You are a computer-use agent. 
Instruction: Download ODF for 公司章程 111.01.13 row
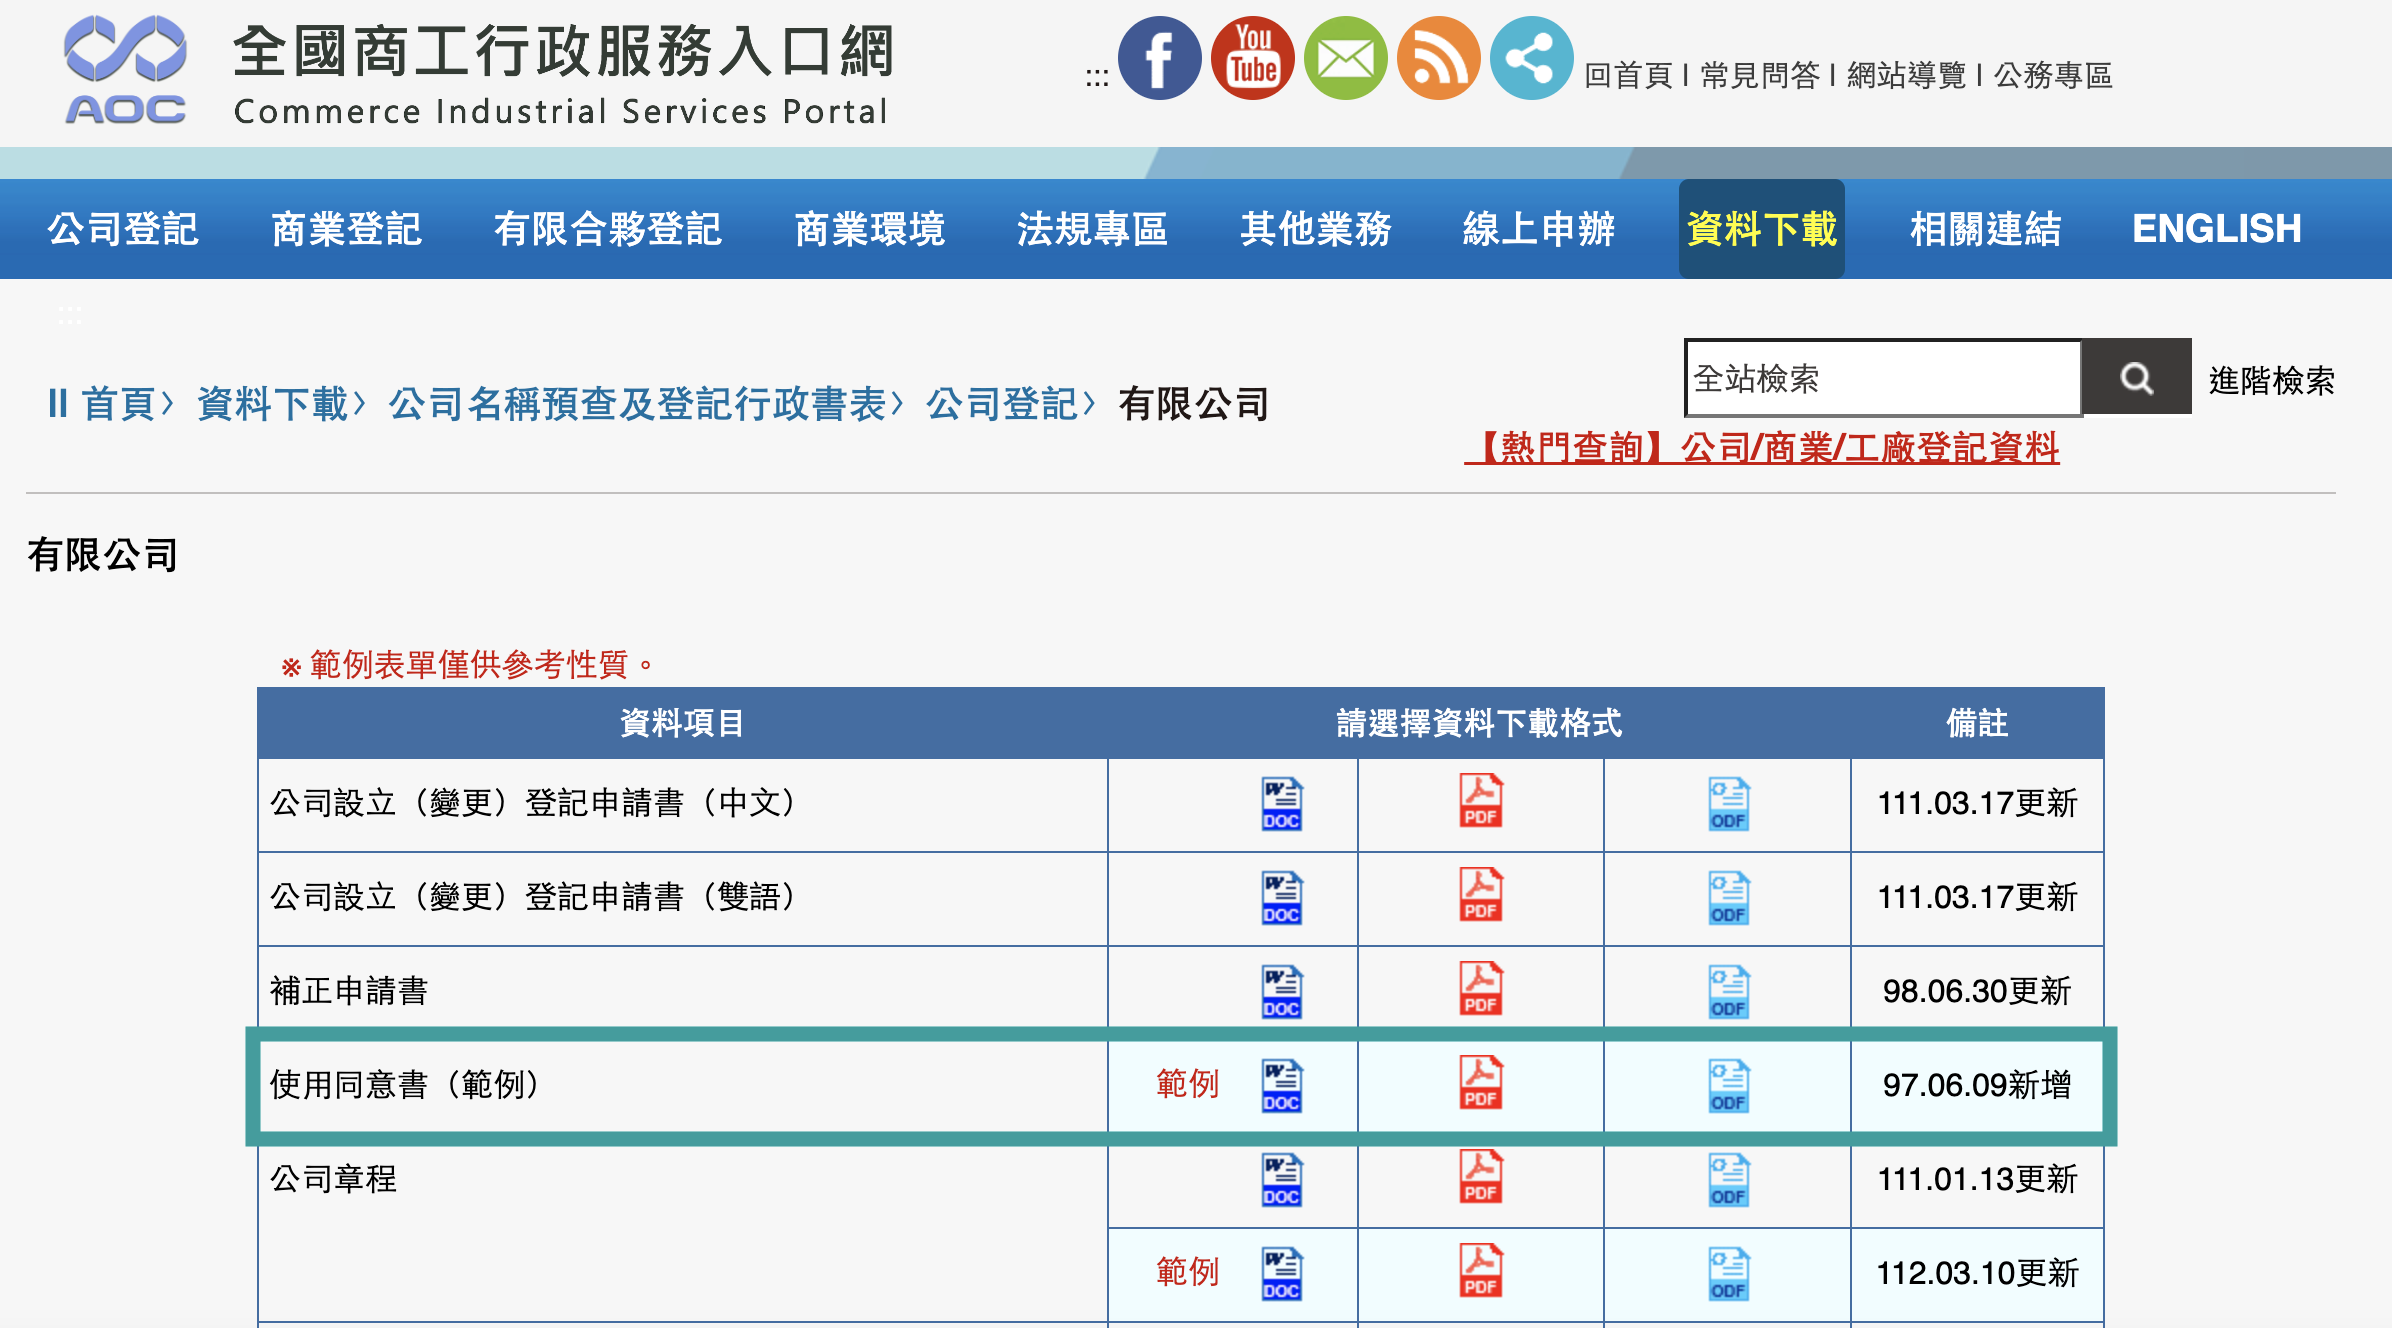click(x=1728, y=1180)
